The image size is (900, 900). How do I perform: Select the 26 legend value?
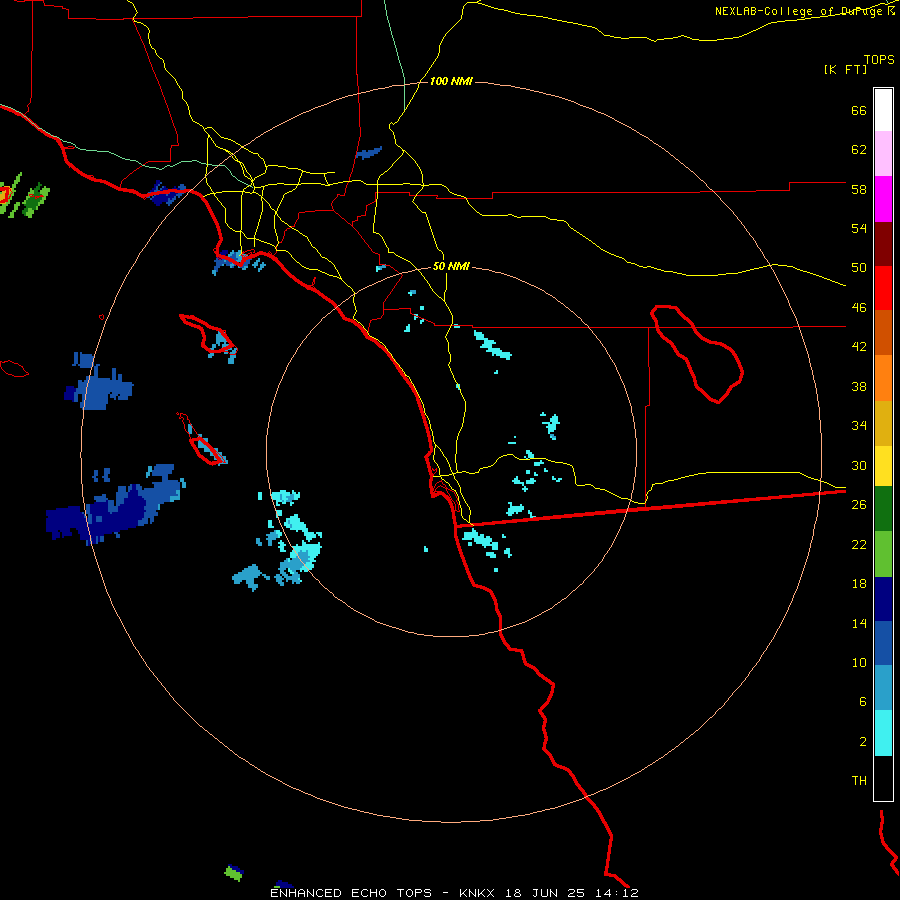coord(859,505)
